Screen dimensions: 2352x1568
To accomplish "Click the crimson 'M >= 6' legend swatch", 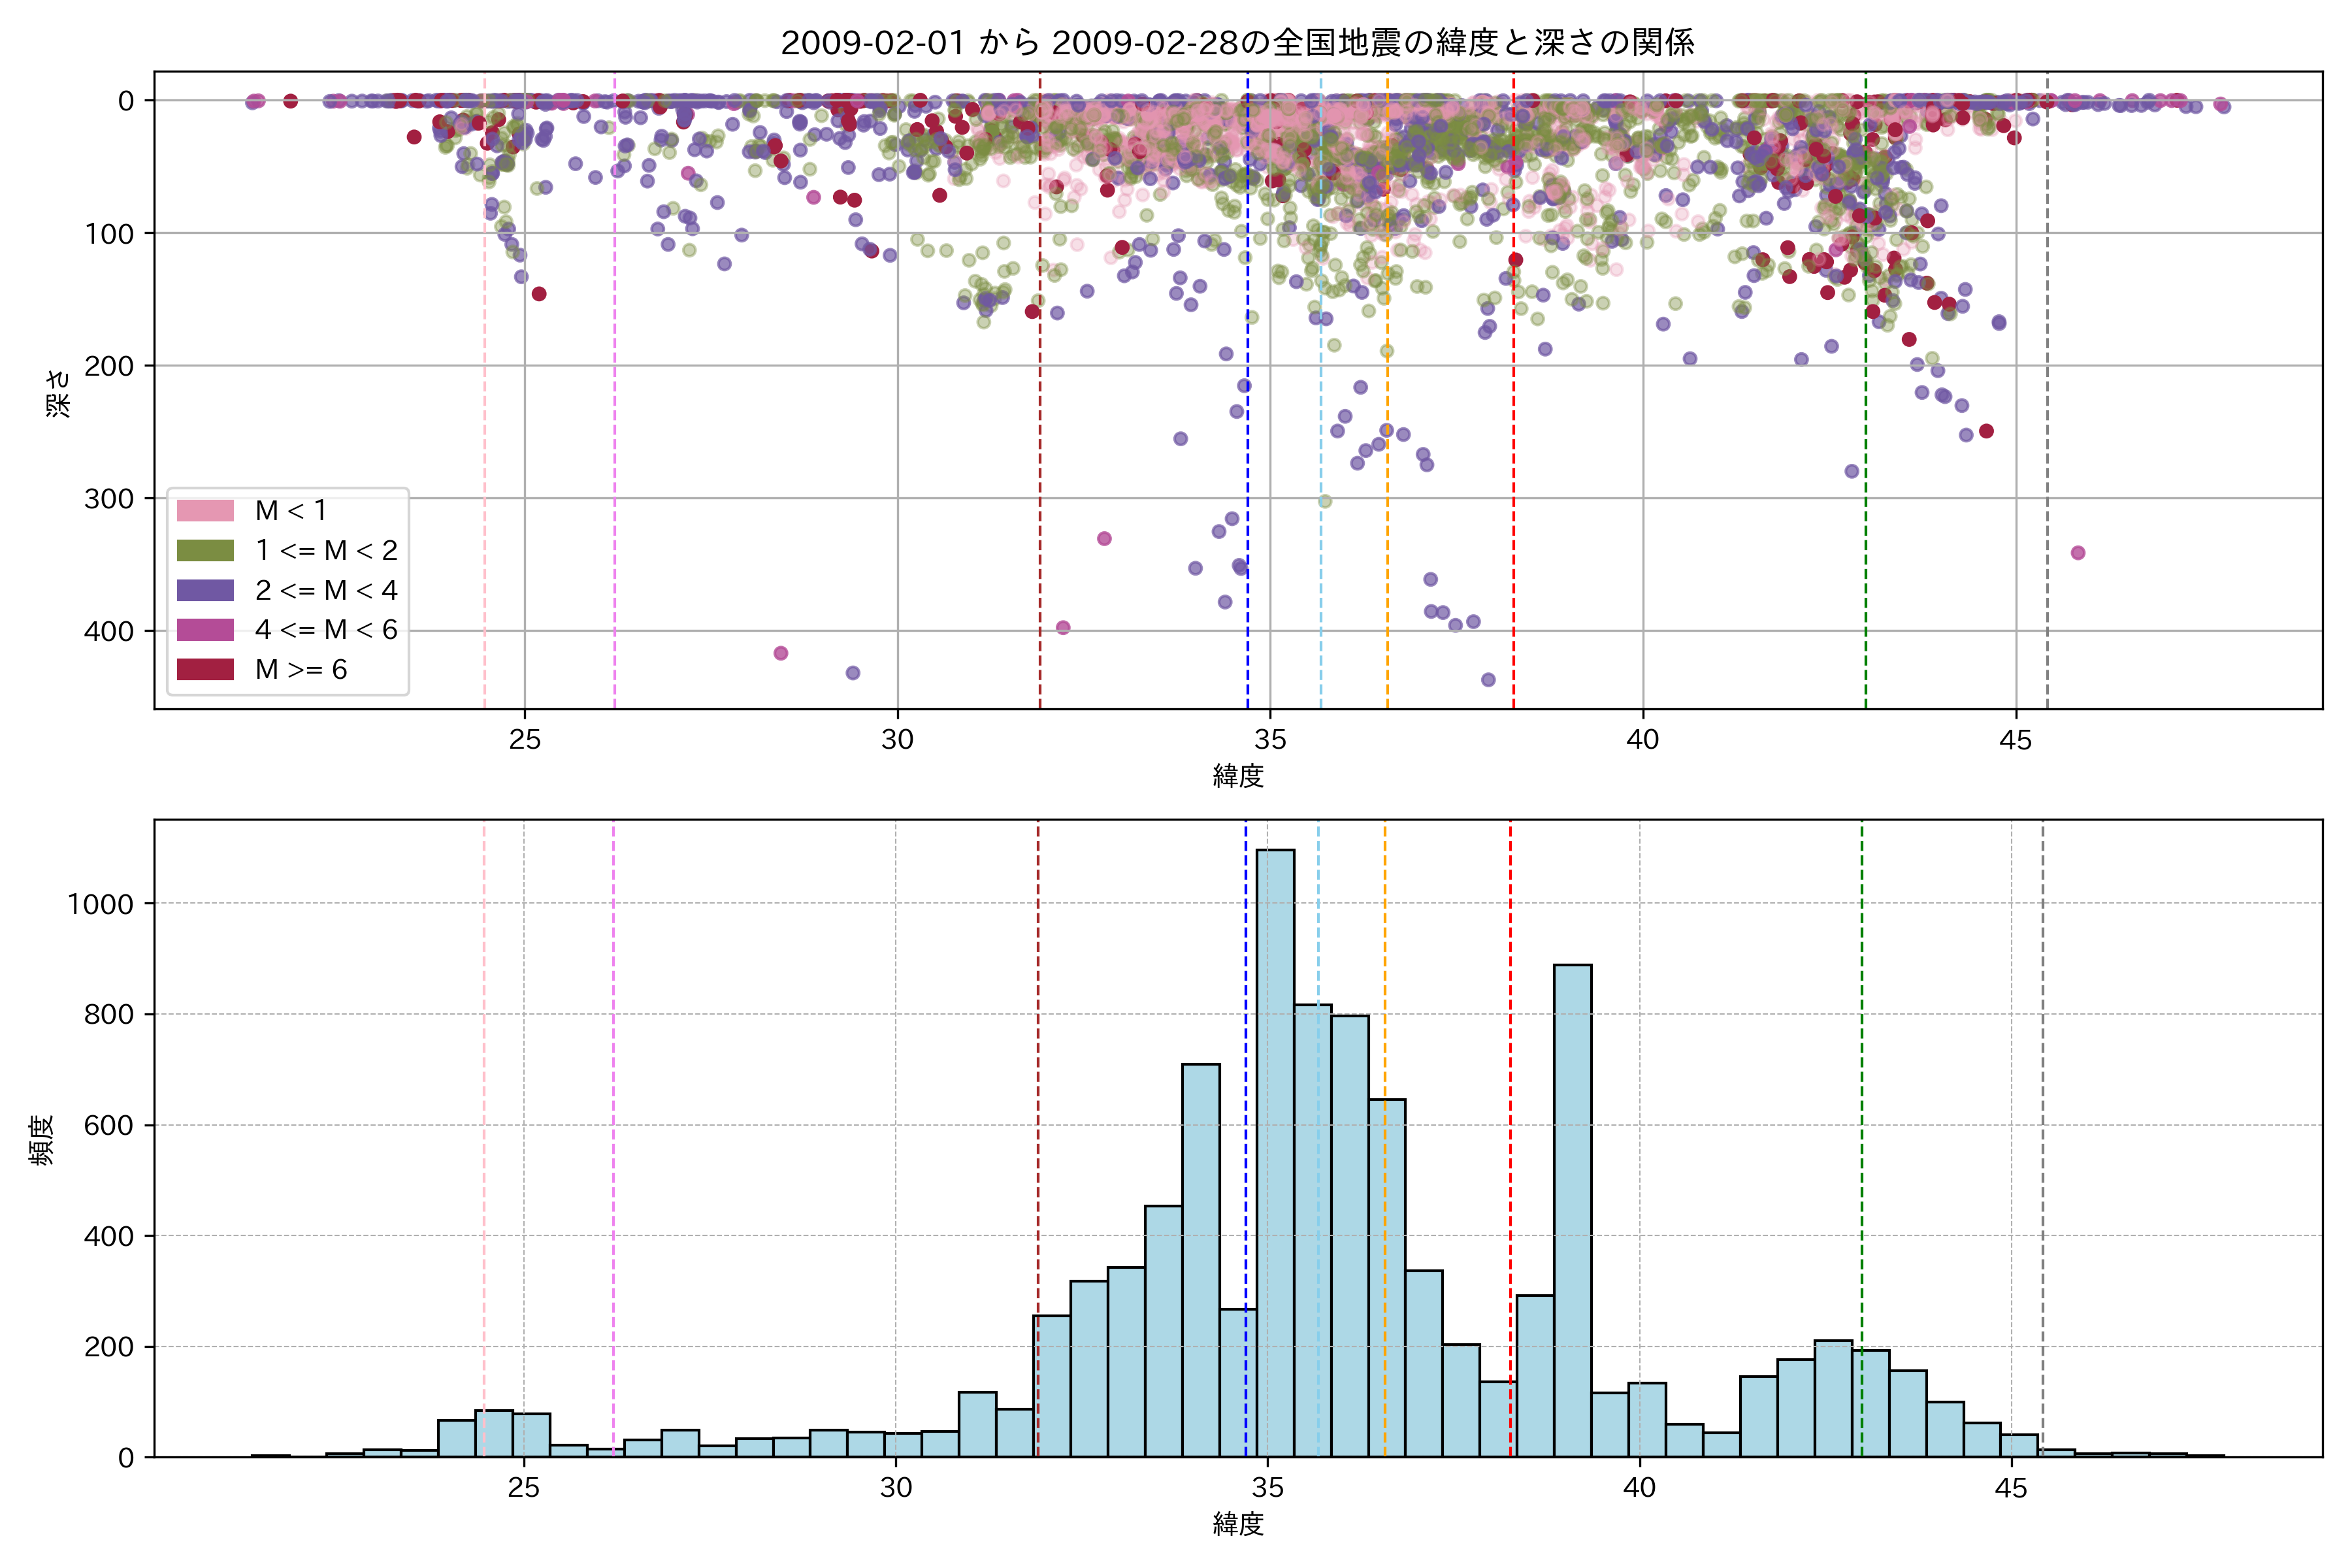I will pos(205,669).
